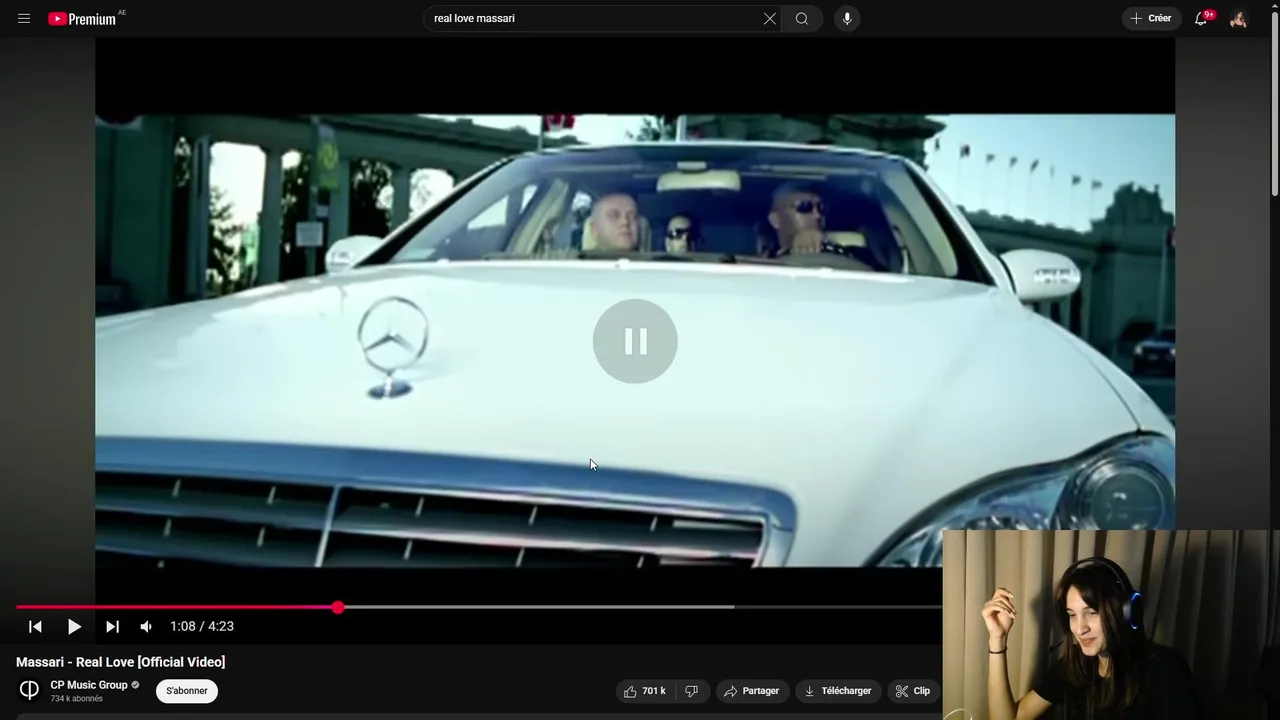Like the video (701 k)

pyautogui.click(x=644, y=691)
